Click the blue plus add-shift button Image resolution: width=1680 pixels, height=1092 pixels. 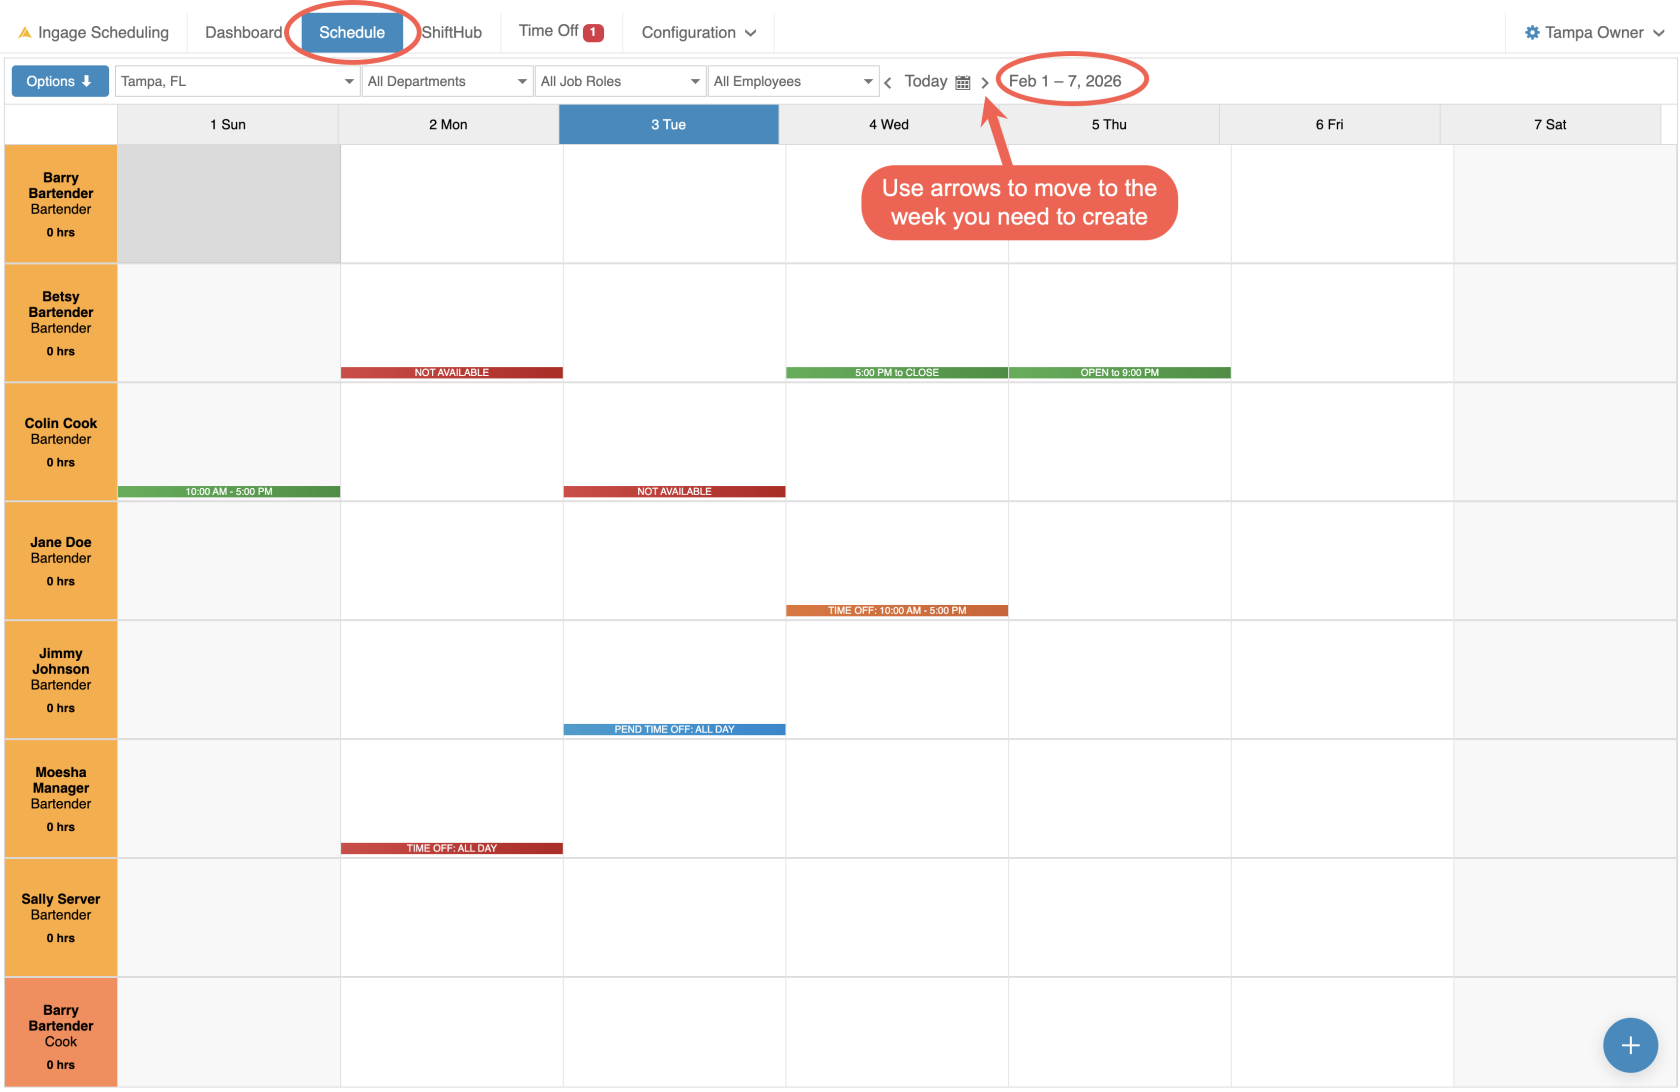[x=1630, y=1045]
